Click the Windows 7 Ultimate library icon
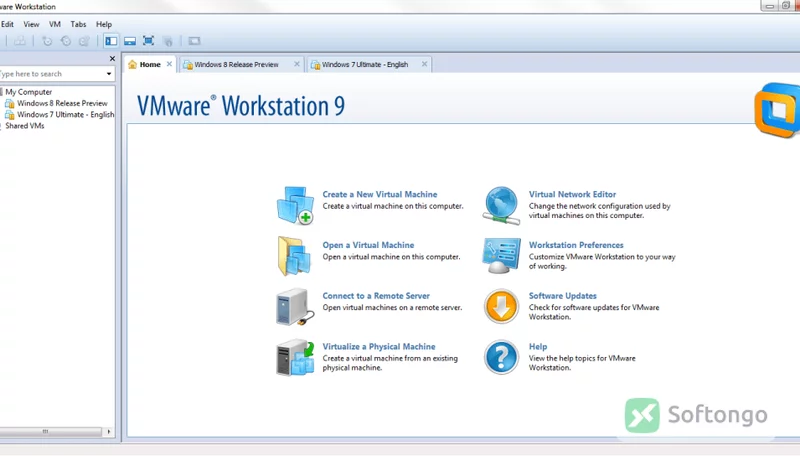The image size is (800, 456). (x=10, y=115)
